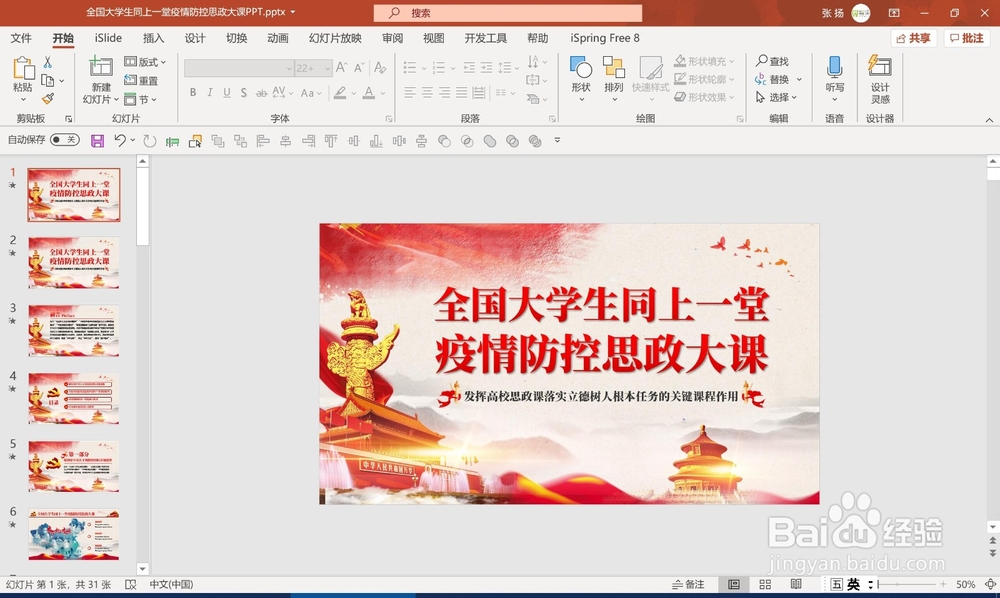1000x598 pixels.
Task: Switch to Reading View icon in the status bar
Action: coord(796,585)
